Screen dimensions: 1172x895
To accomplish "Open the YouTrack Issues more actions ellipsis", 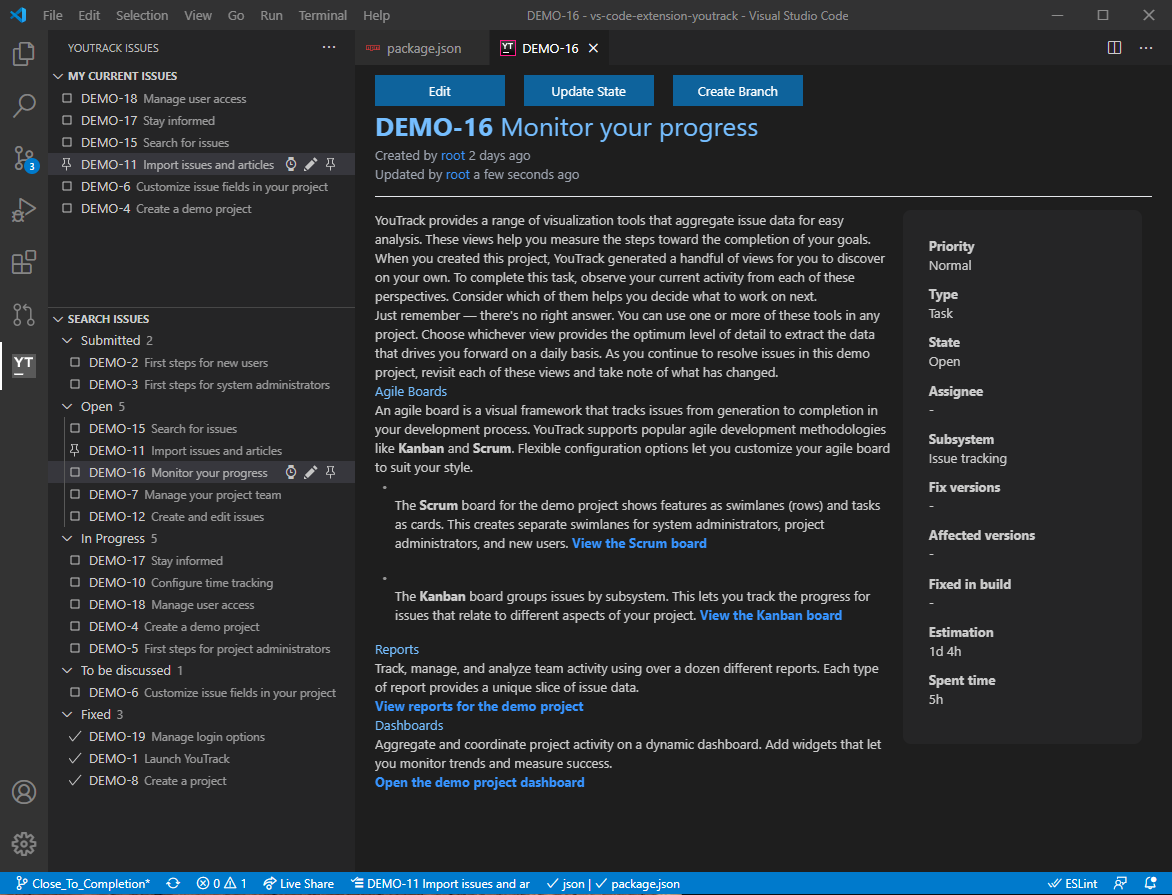I will pyautogui.click(x=329, y=48).
